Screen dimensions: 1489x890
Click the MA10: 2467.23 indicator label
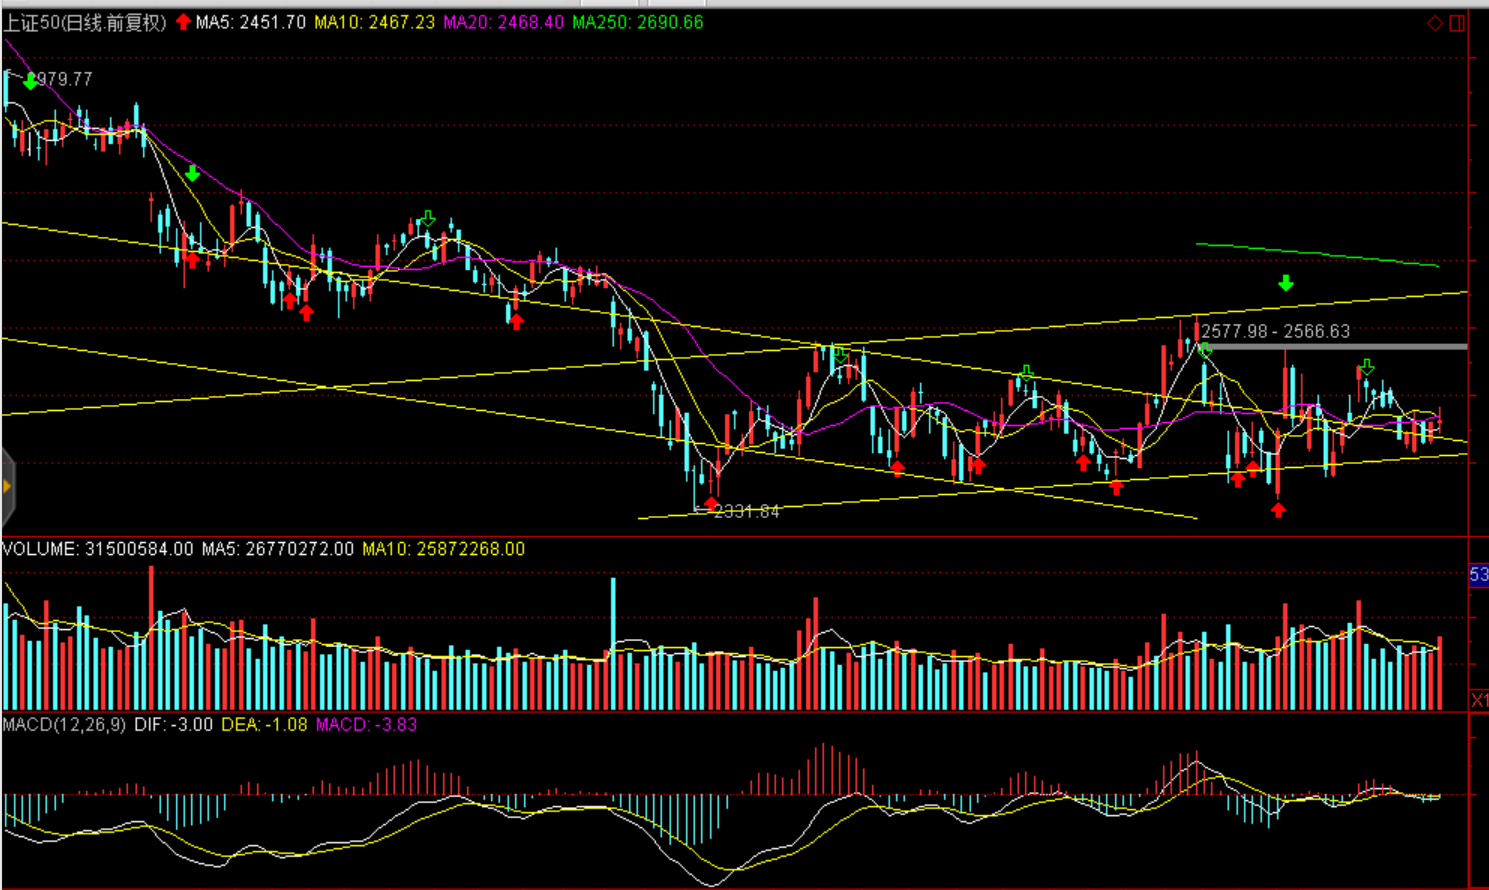point(374,22)
